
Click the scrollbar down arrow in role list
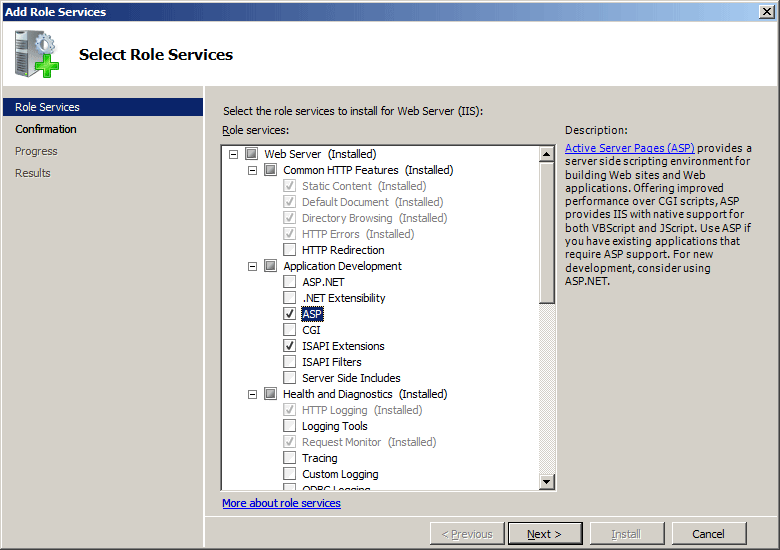(546, 482)
